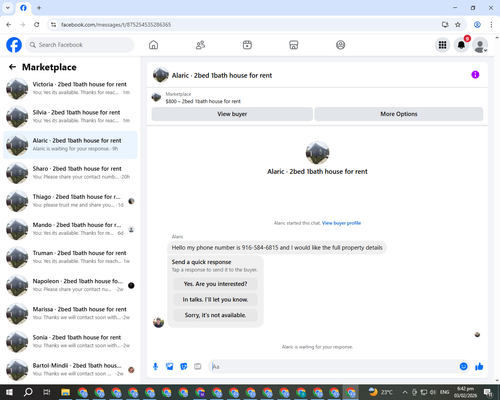The image size is (500, 400).
Task: Choose a GIF icon
Action: [198, 367]
